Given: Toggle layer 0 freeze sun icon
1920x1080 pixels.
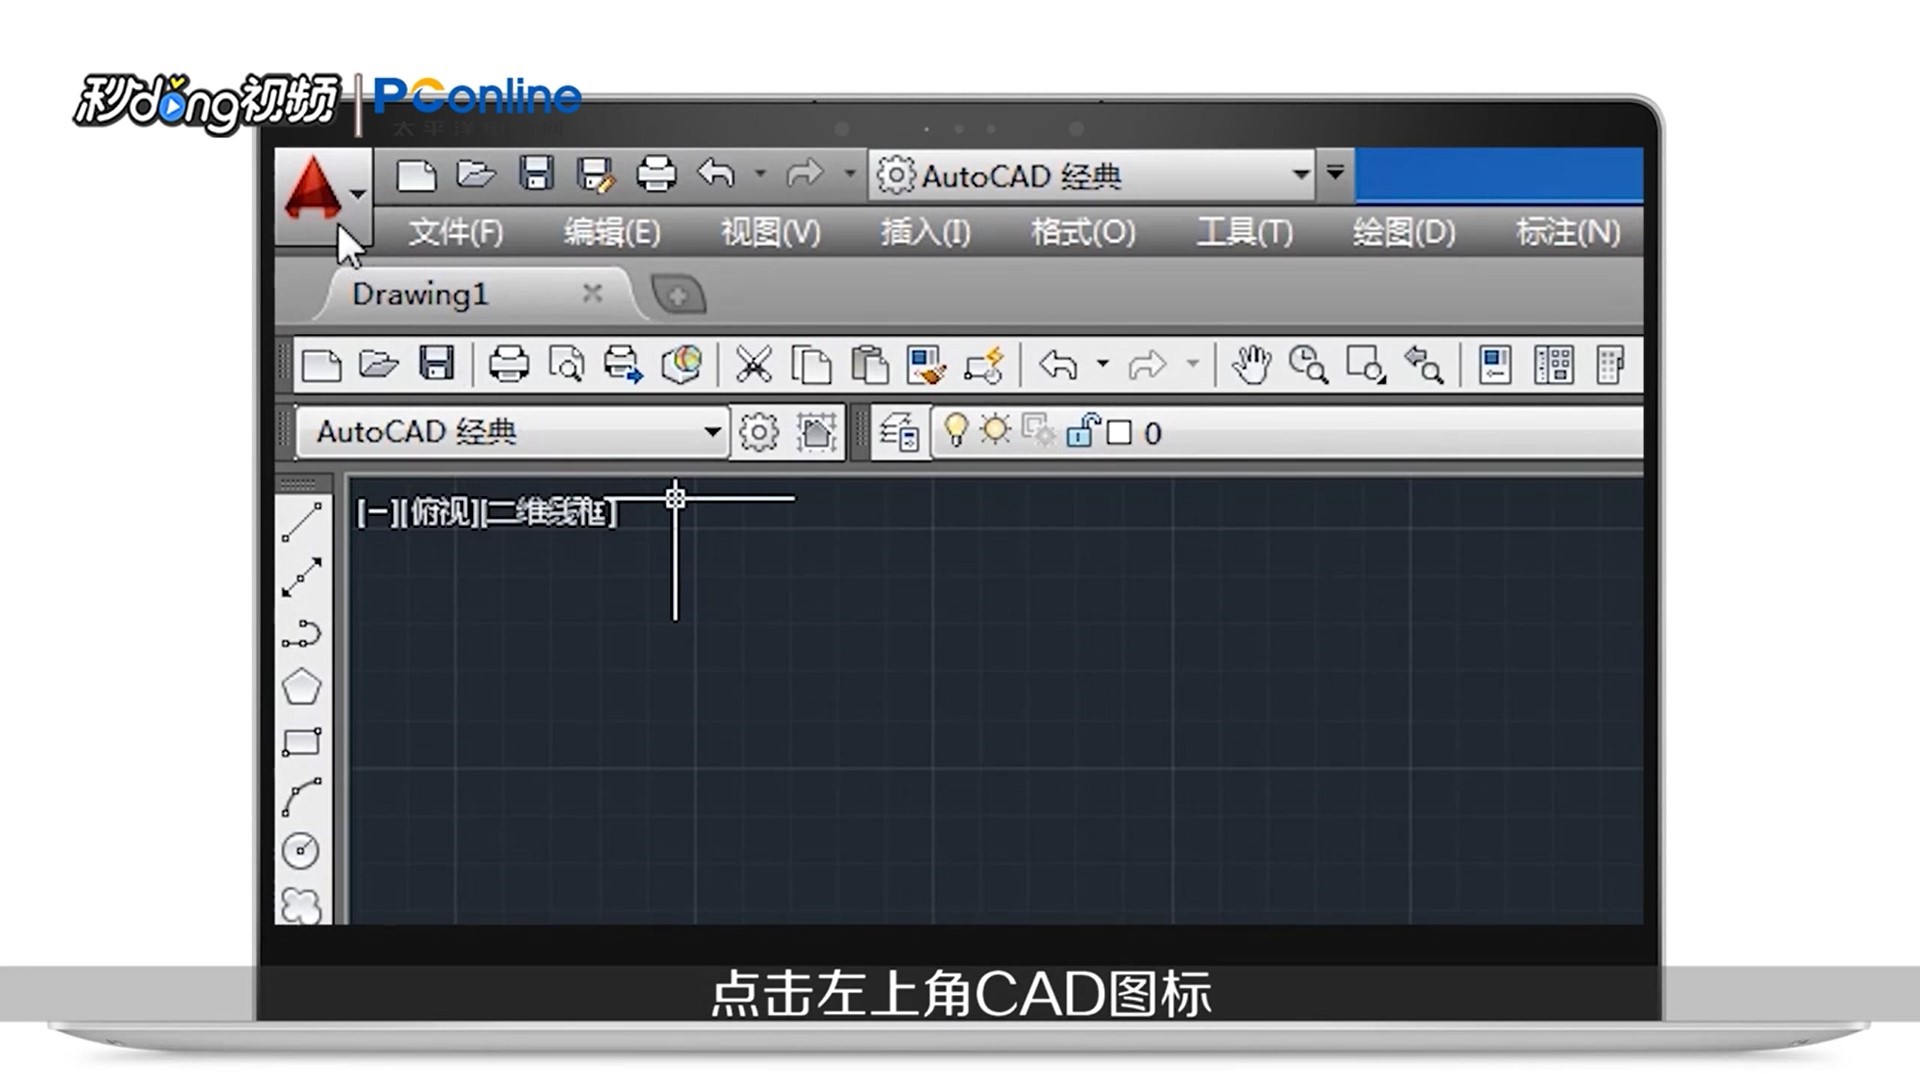Looking at the screenshot, I should pos(995,431).
